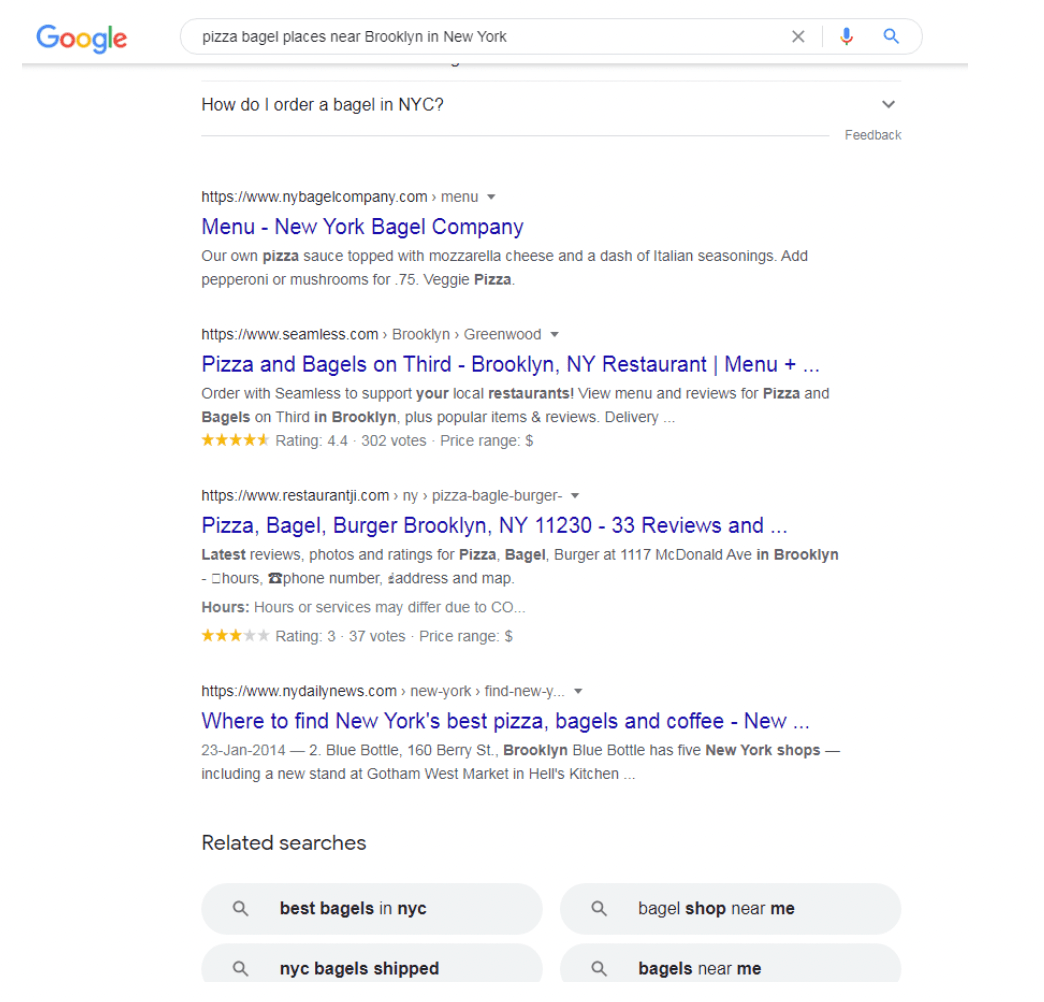Screen dimensions: 1044x1002
Task: Select 'best bagels in nyc' related search
Action: click(352, 909)
